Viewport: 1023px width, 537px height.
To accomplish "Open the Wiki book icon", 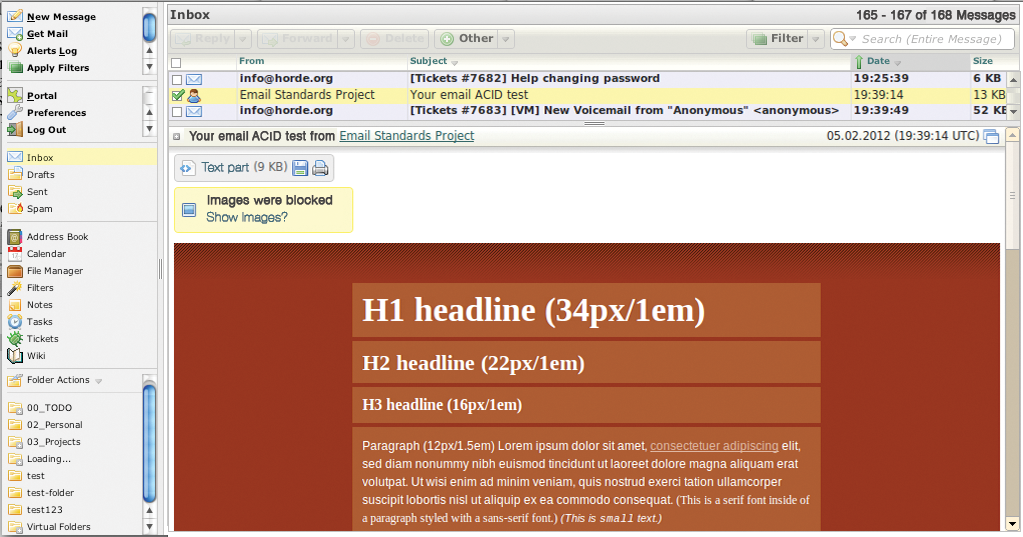I will click(15, 355).
